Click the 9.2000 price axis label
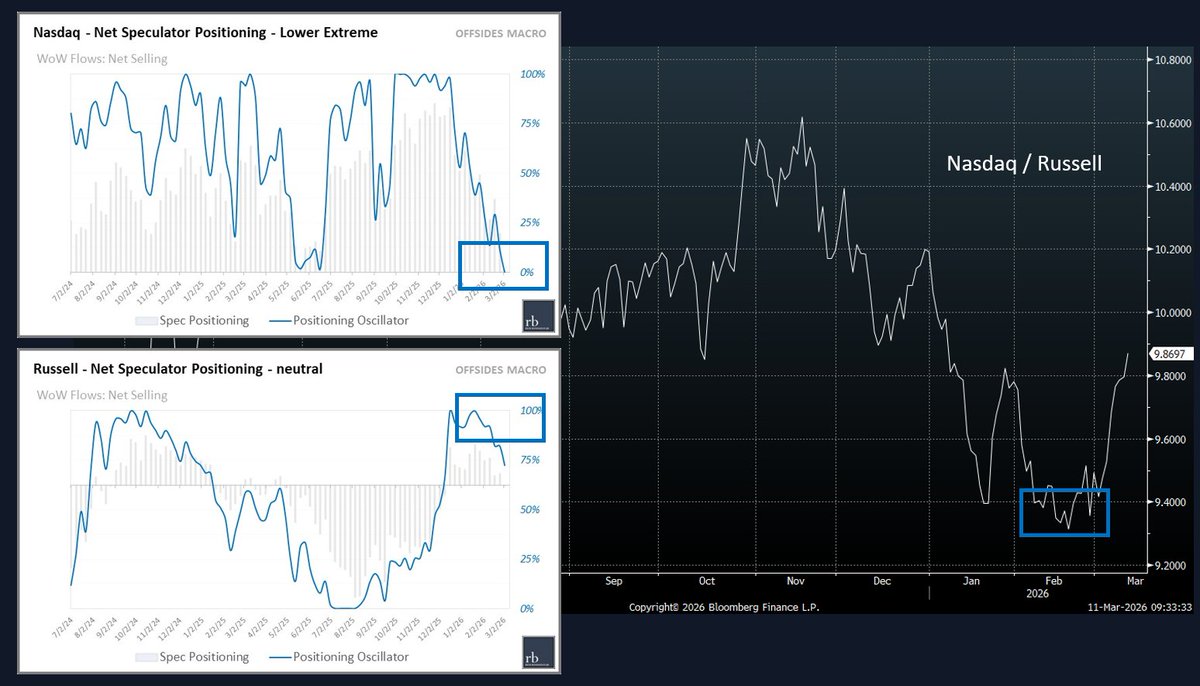 [x=1171, y=565]
